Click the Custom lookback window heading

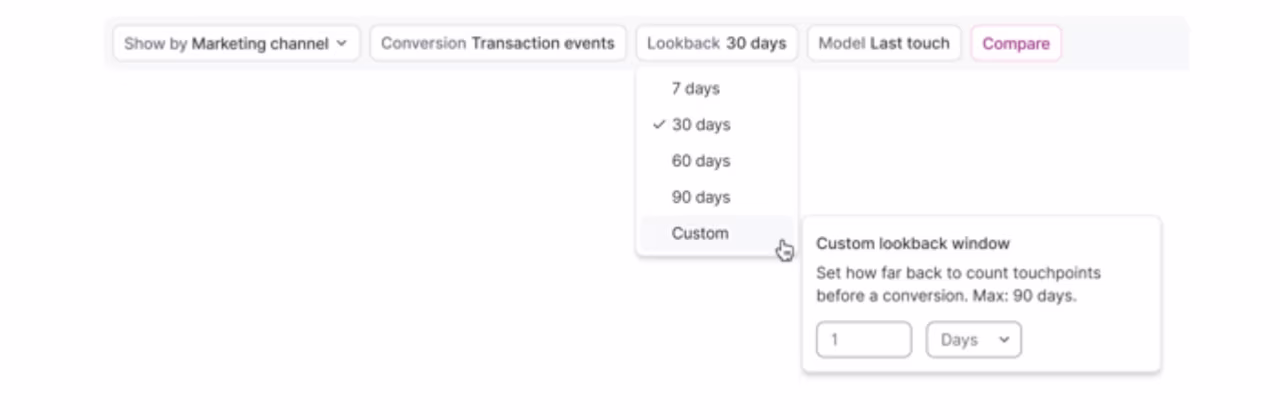(x=913, y=243)
